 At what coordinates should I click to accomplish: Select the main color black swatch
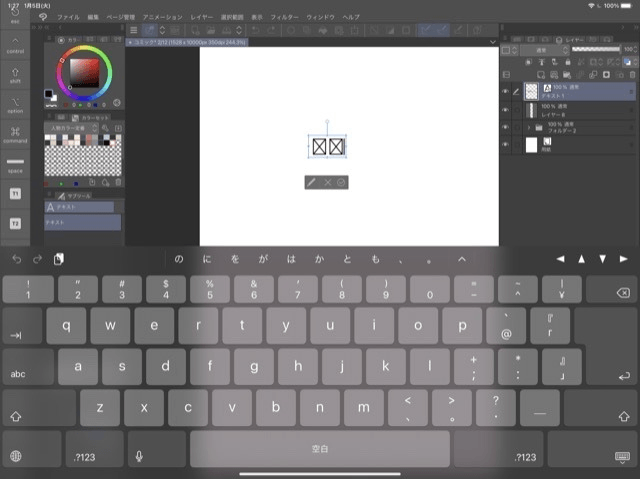click(49, 94)
